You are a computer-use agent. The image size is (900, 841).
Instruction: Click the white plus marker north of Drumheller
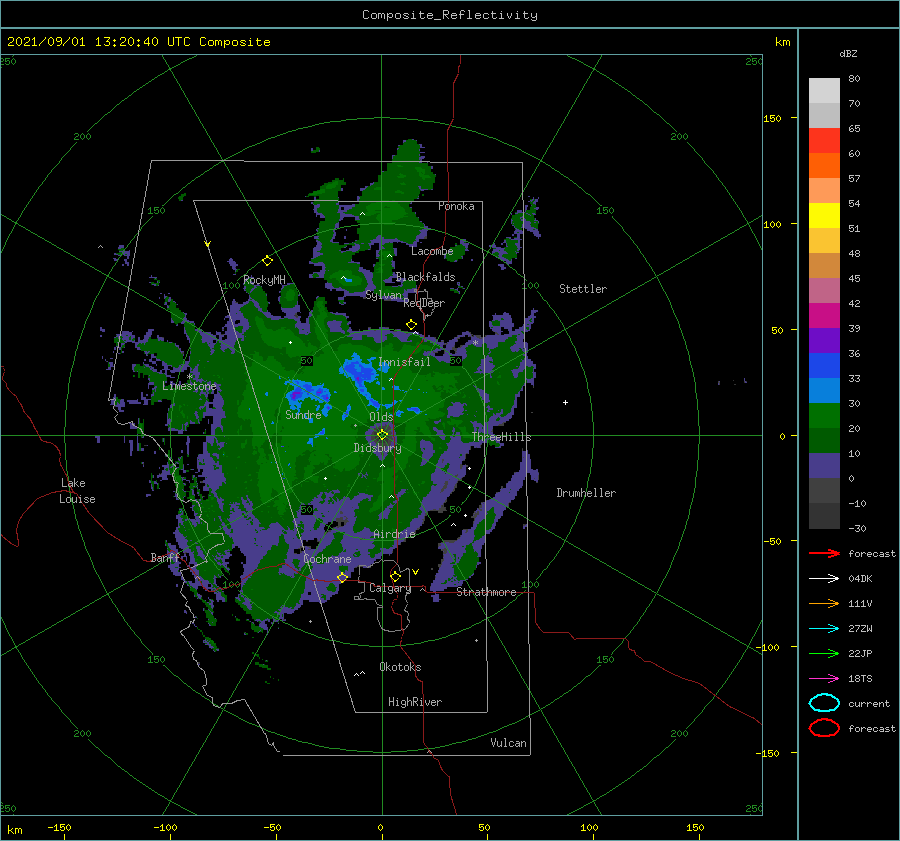[x=565, y=402]
